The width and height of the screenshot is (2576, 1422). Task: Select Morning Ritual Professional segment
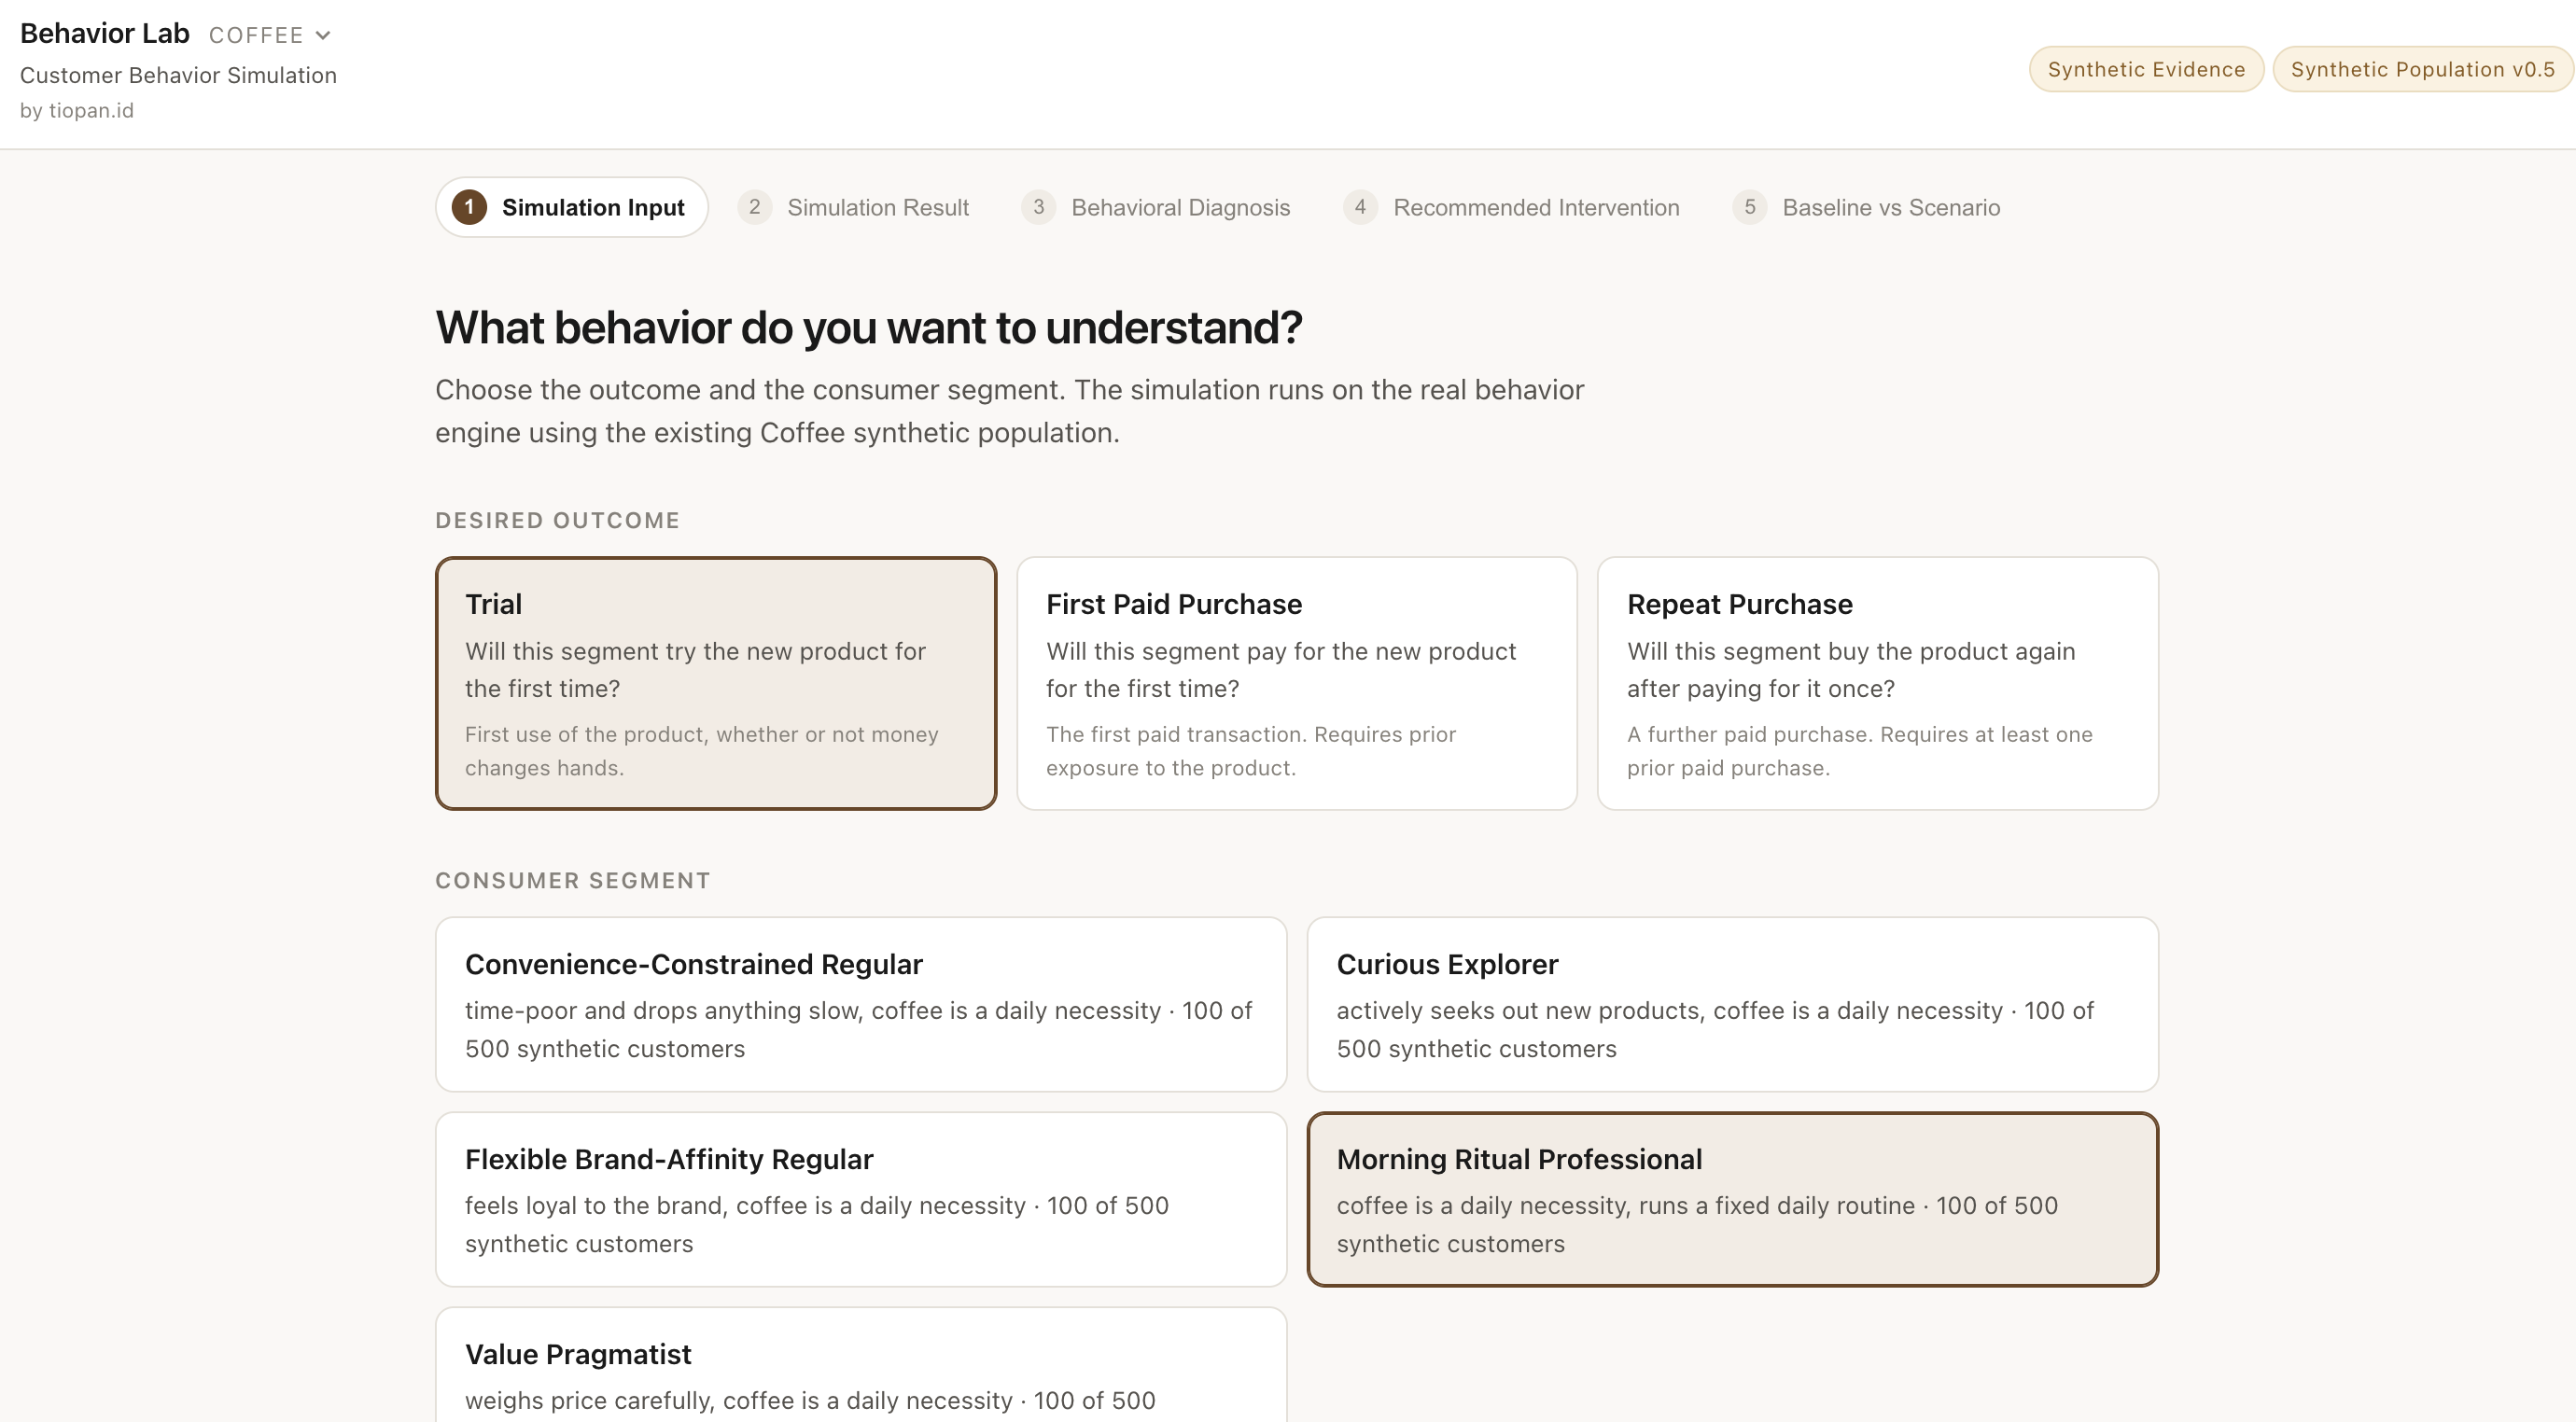point(1733,1199)
